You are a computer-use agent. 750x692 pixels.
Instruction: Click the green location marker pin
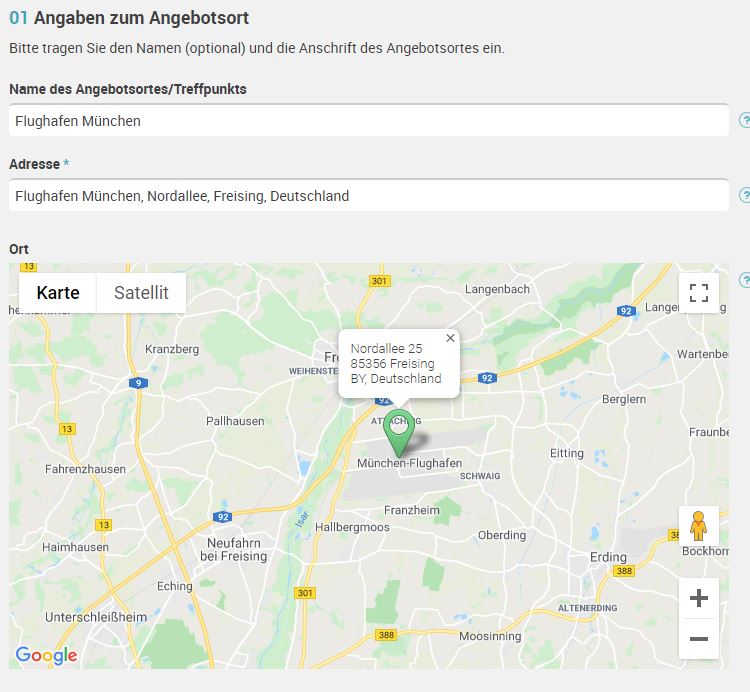(x=398, y=433)
